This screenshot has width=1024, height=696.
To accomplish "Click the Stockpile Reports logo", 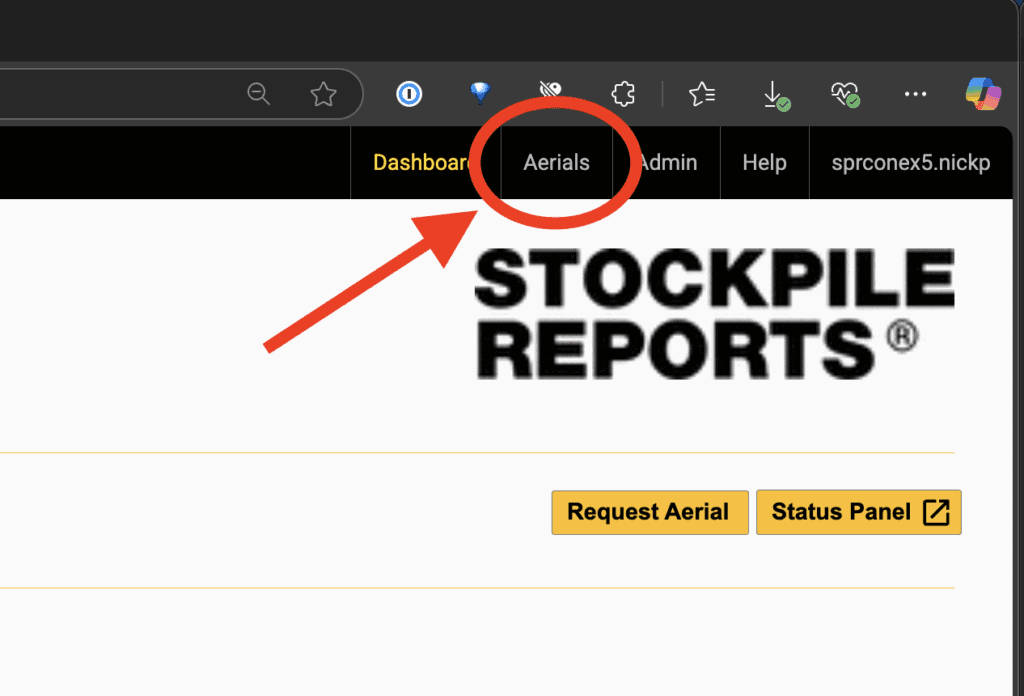I will (713, 313).
